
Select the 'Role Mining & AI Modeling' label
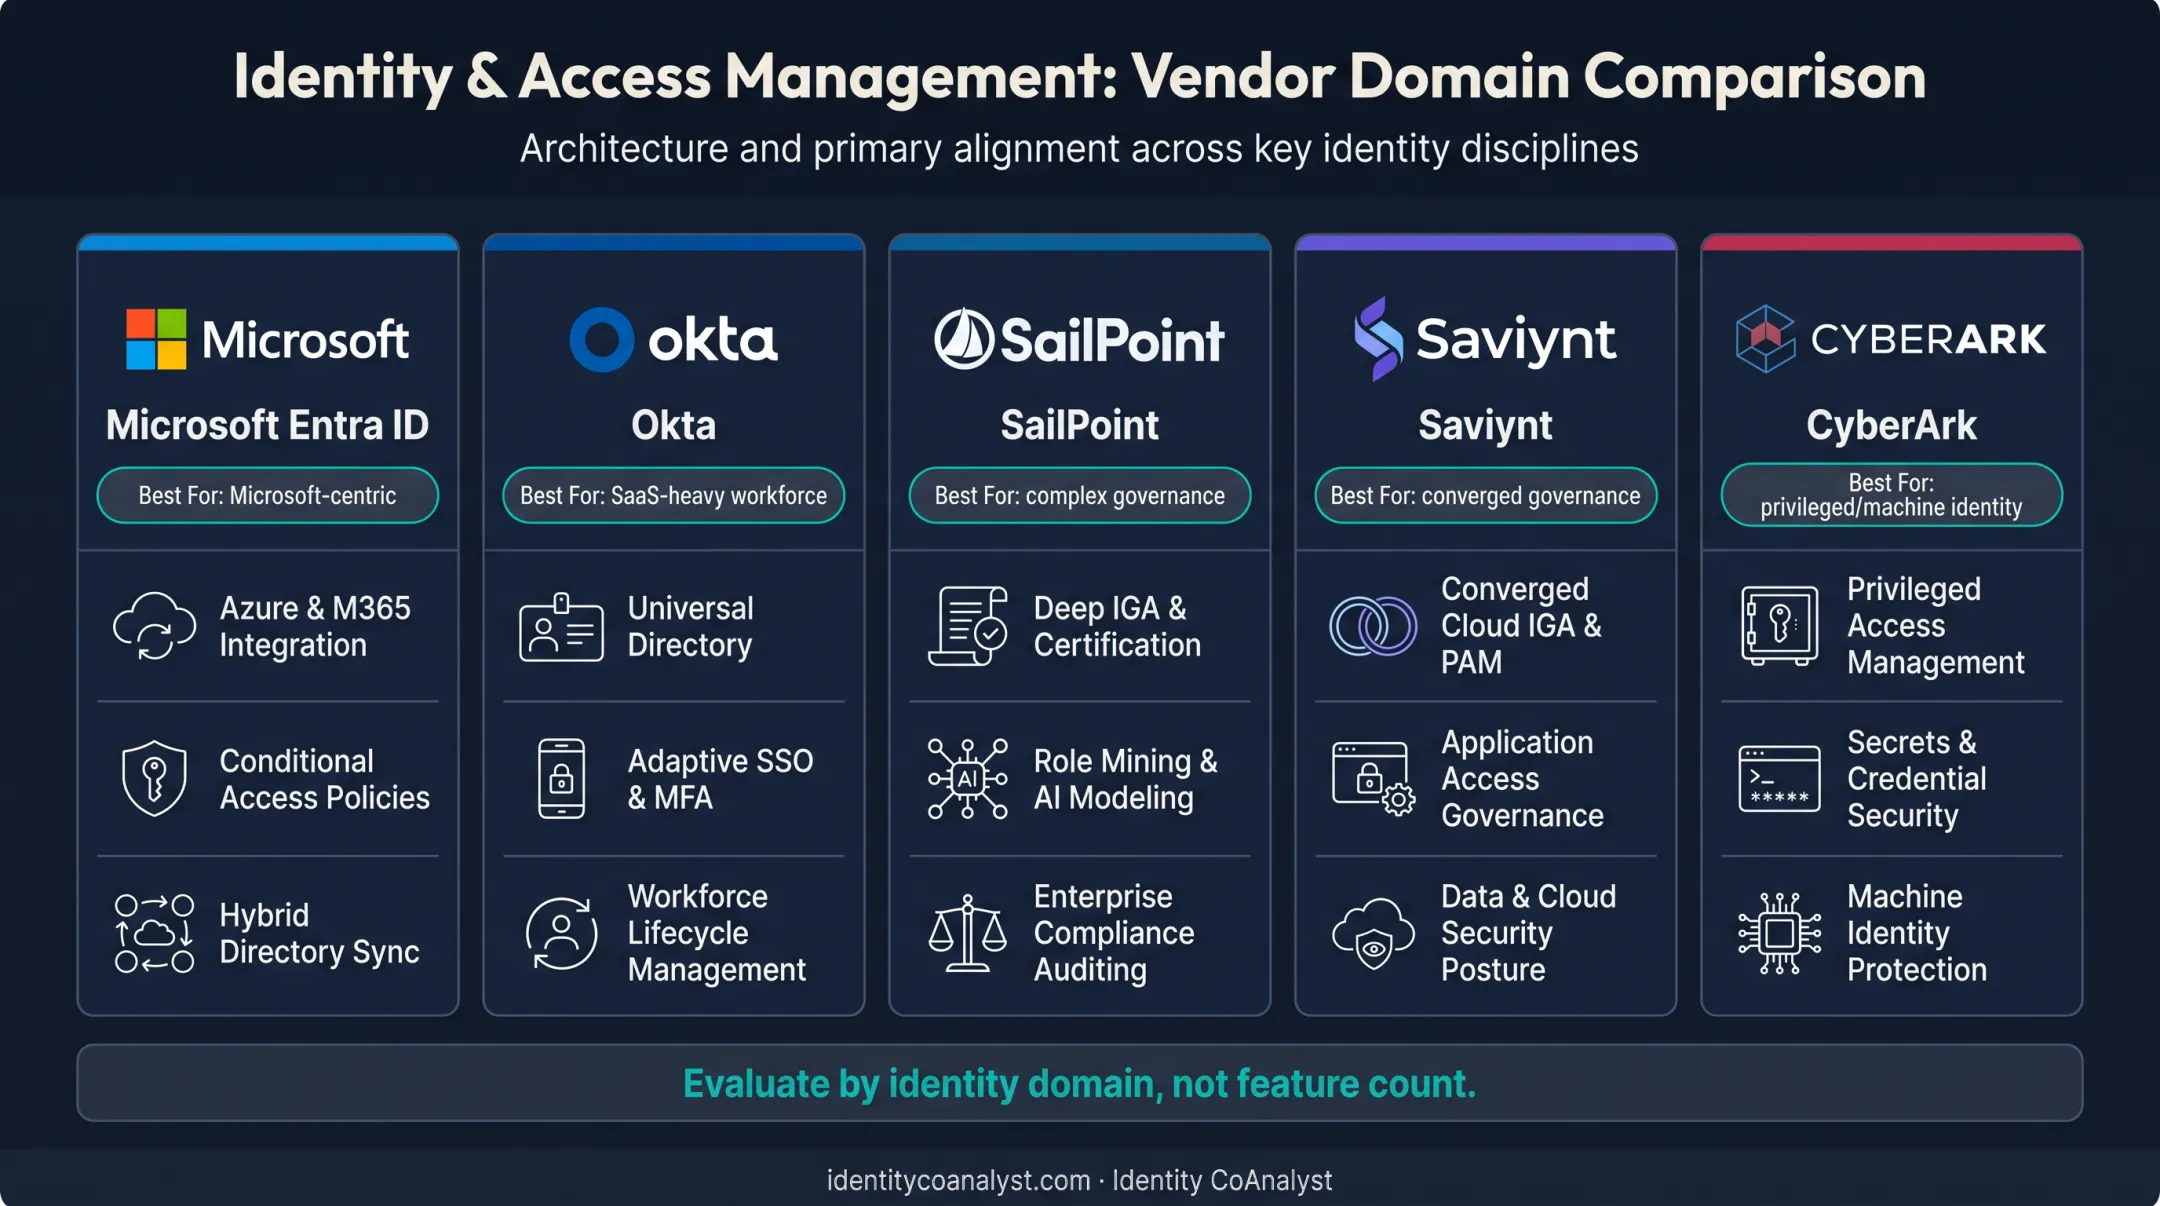click(x=1126, y=779)
